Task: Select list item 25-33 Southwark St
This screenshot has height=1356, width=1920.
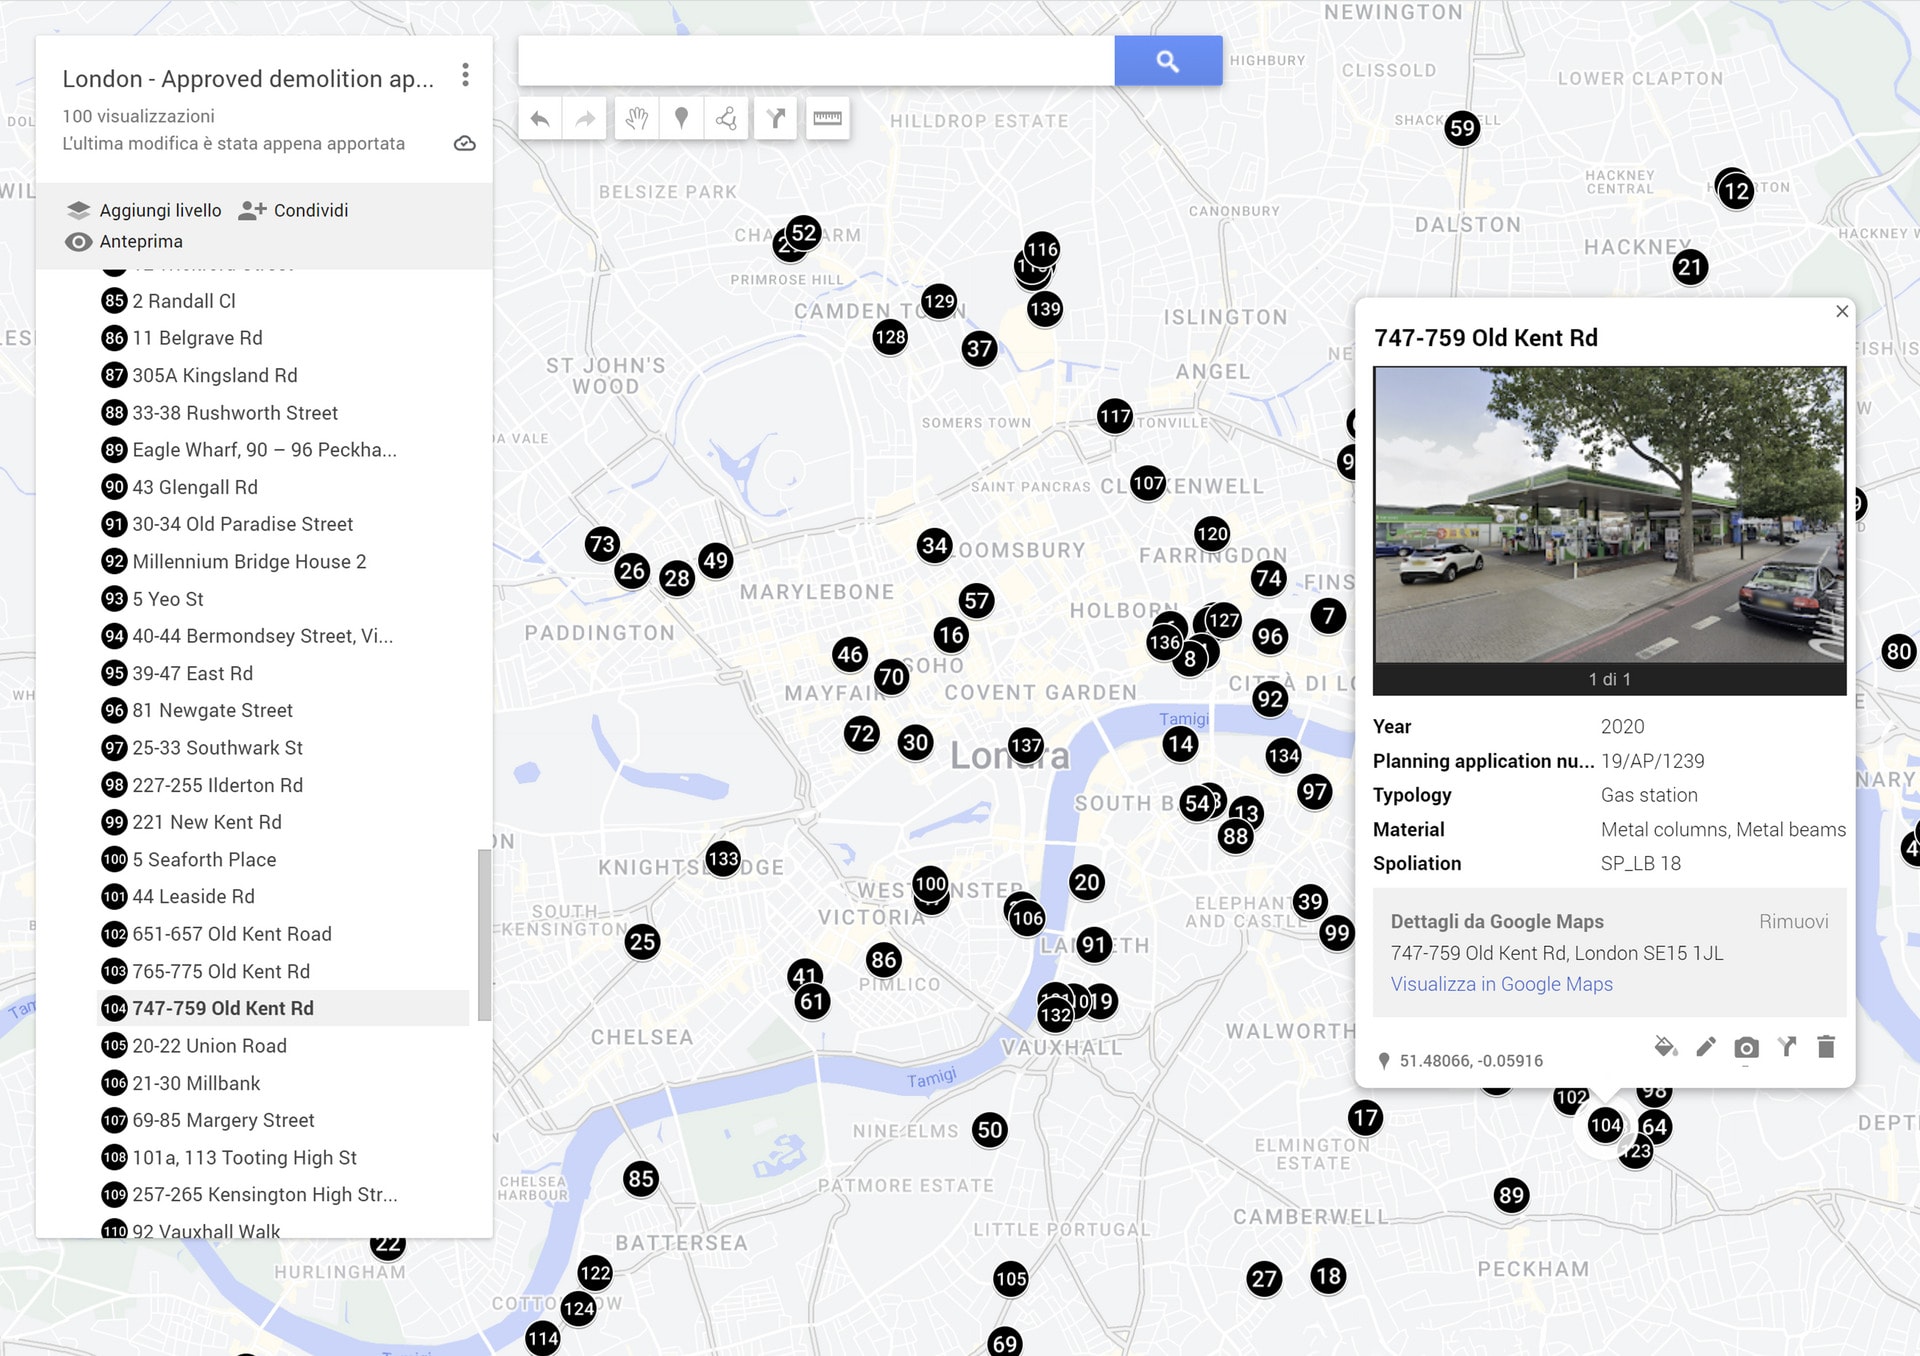Action: coord(283,748)
